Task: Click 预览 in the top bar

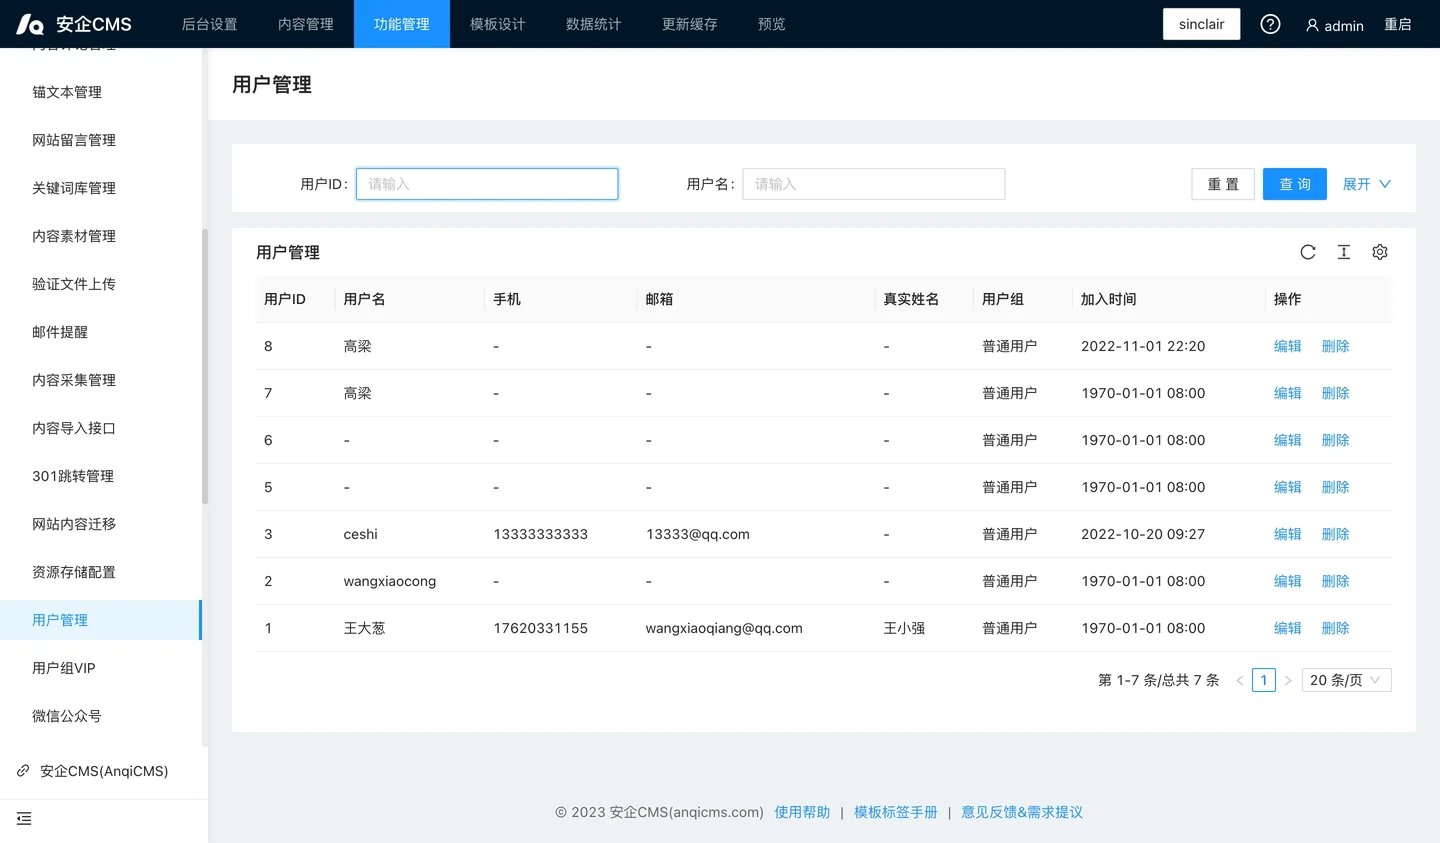Action: pos(772,24)
